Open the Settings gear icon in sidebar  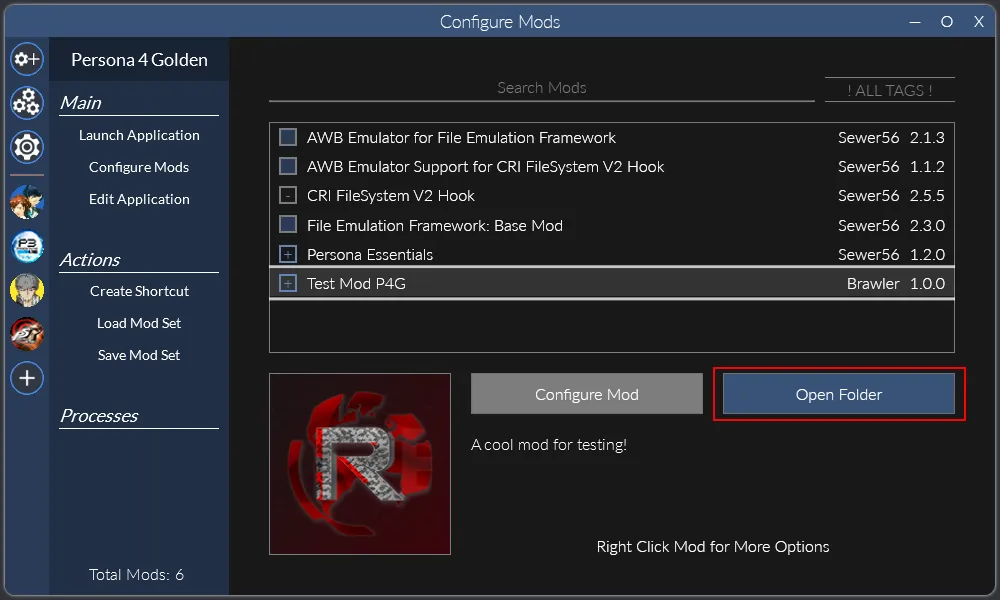pyautogui.click(x=27, y=147)
